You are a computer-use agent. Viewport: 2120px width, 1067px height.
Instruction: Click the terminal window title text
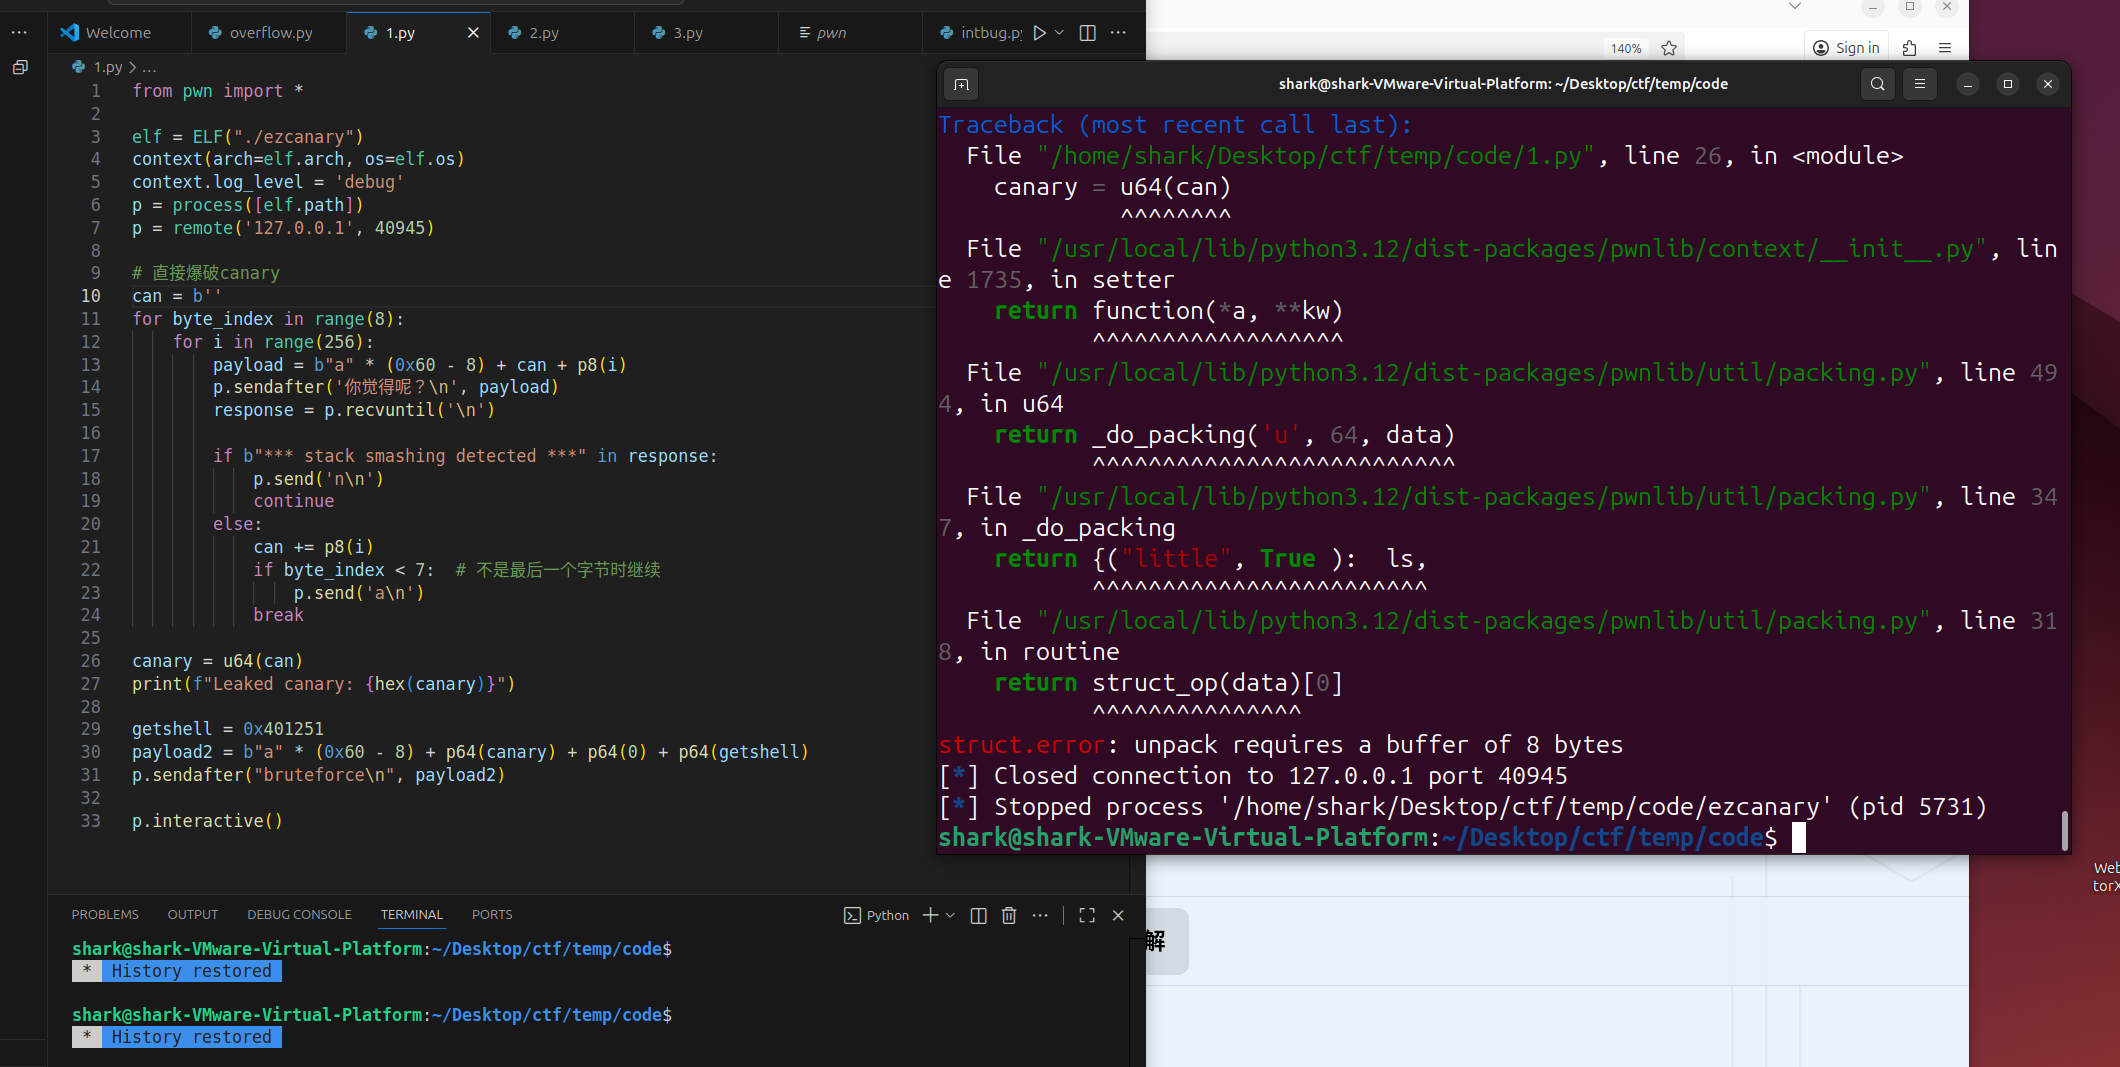tap(1503, 84)
